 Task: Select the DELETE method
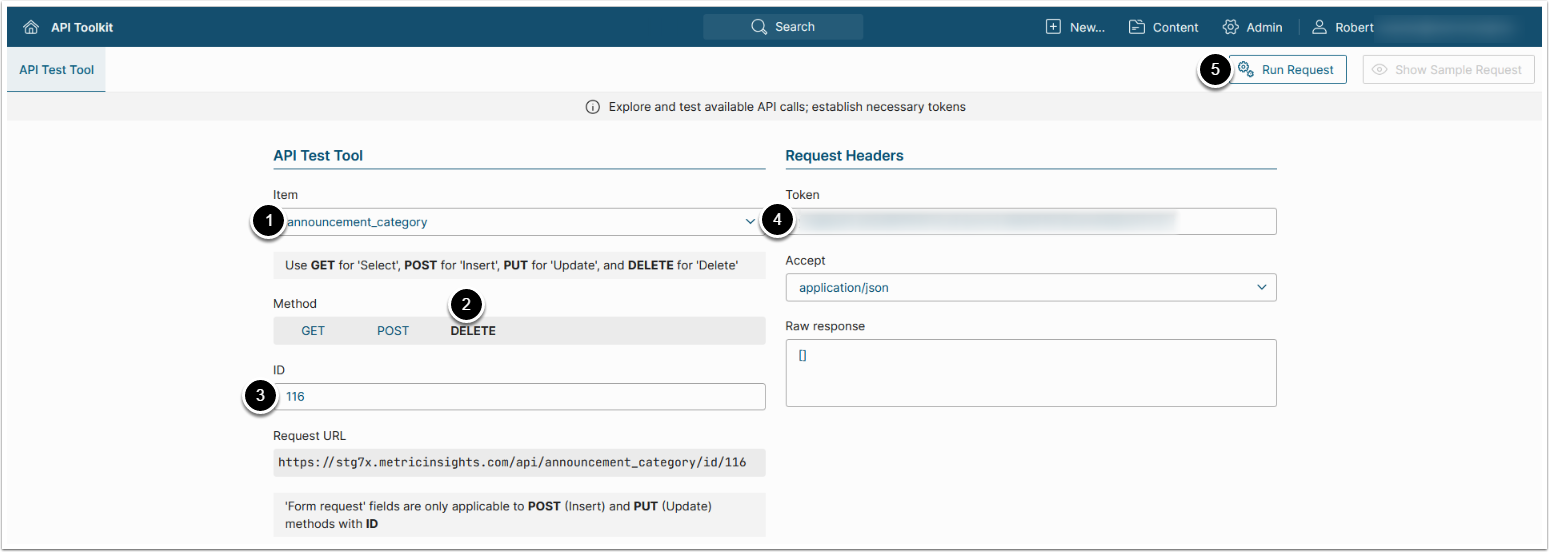(473, 331)
